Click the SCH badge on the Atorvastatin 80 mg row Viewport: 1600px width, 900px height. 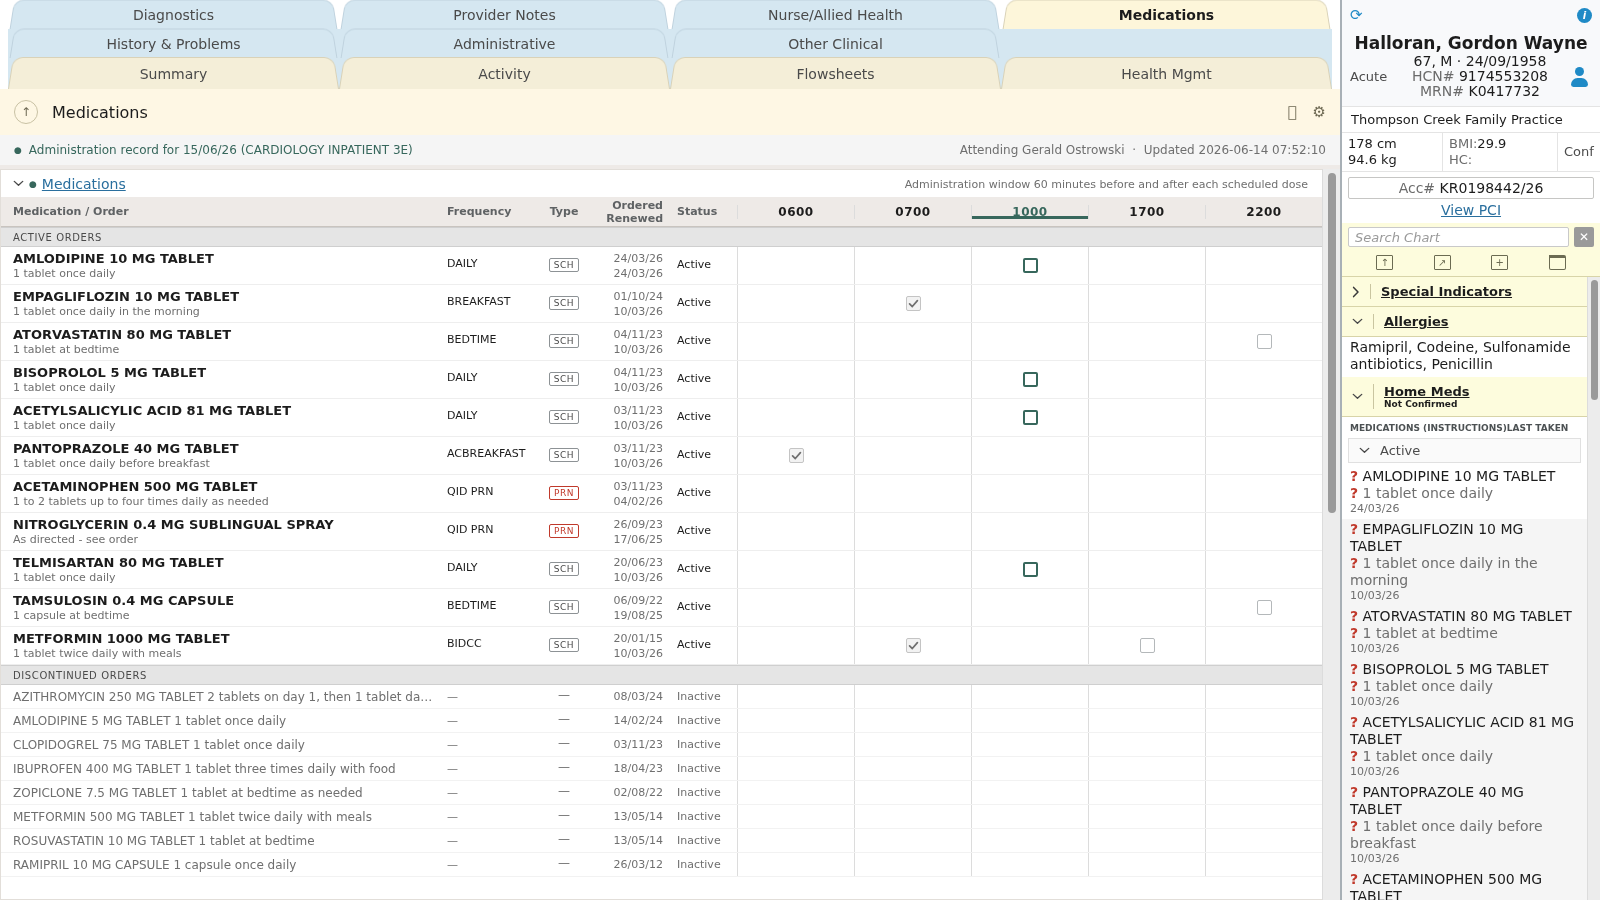coord(564,341)
